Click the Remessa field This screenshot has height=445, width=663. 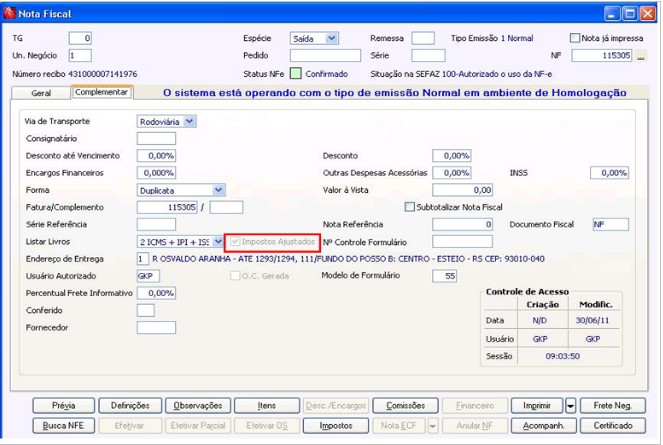click(x=423, y=38)
